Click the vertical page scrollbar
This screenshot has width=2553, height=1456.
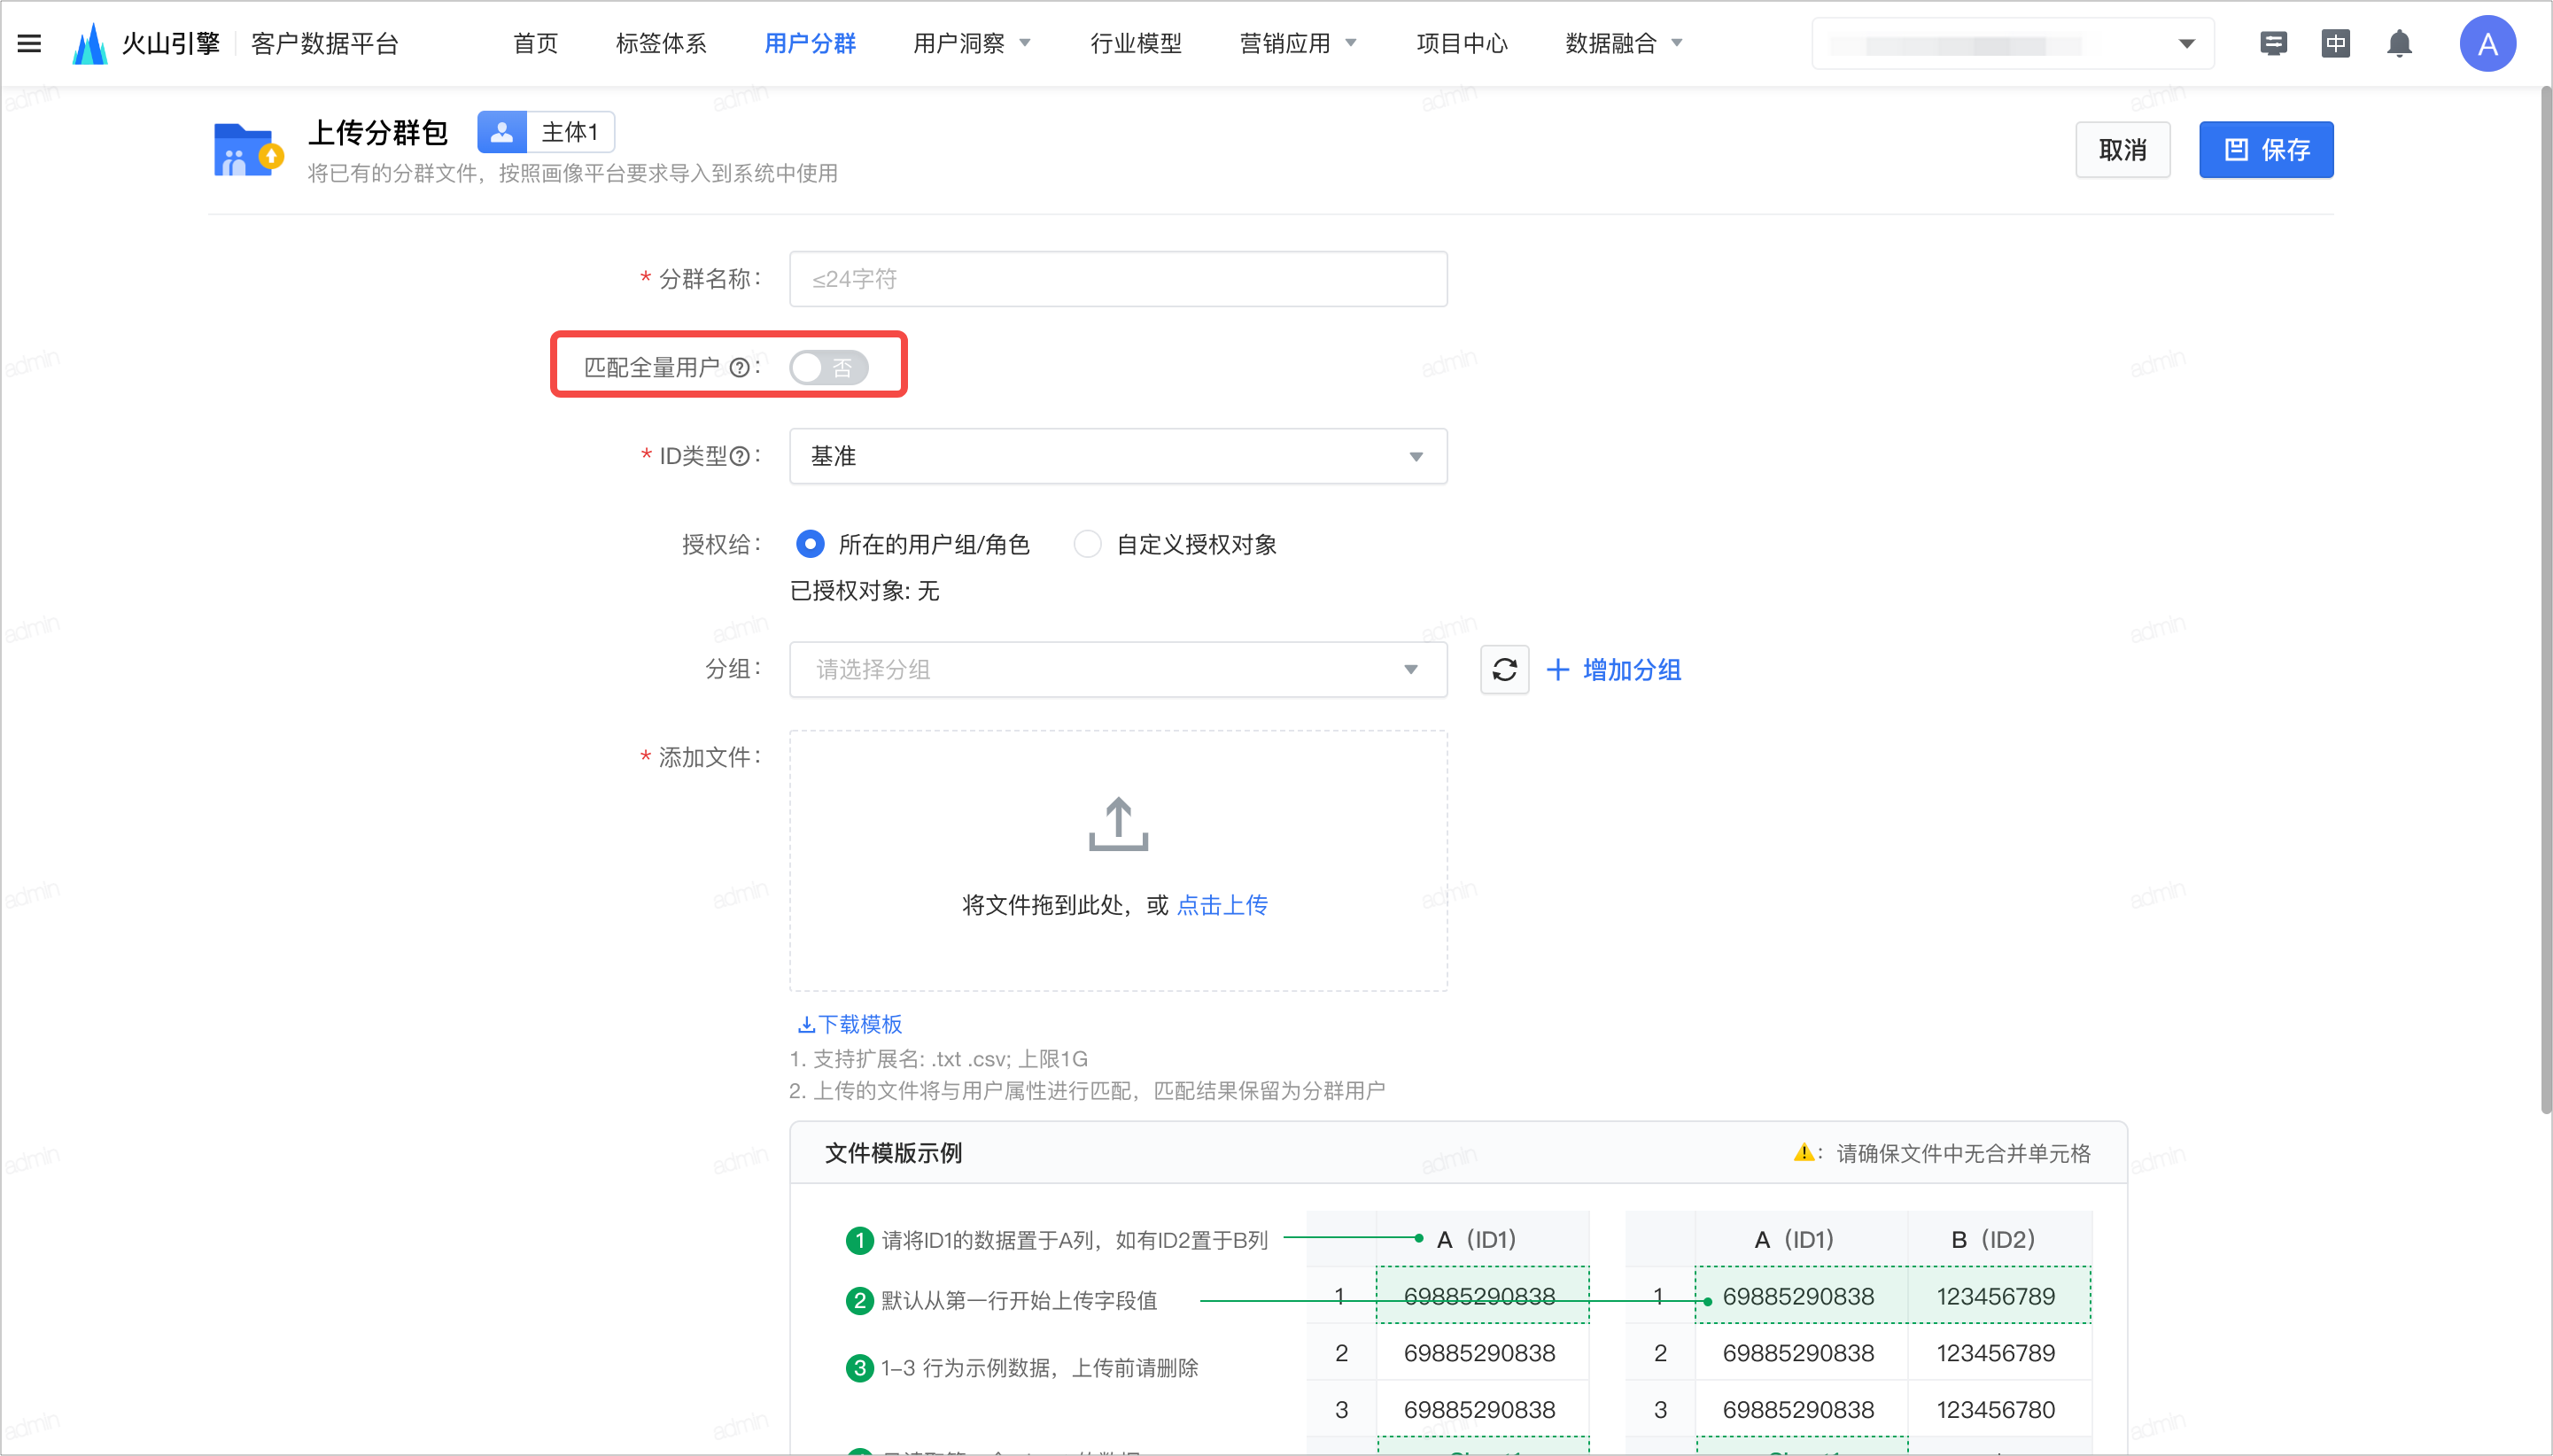2545,600
